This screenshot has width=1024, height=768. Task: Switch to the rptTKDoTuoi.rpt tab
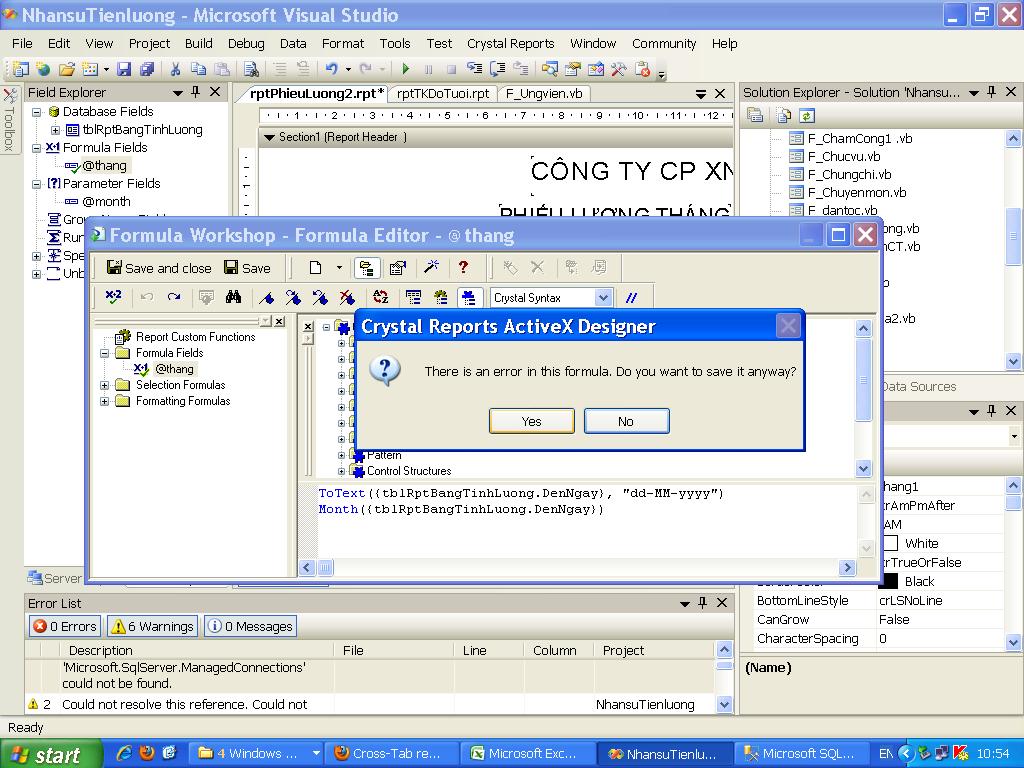443,93
